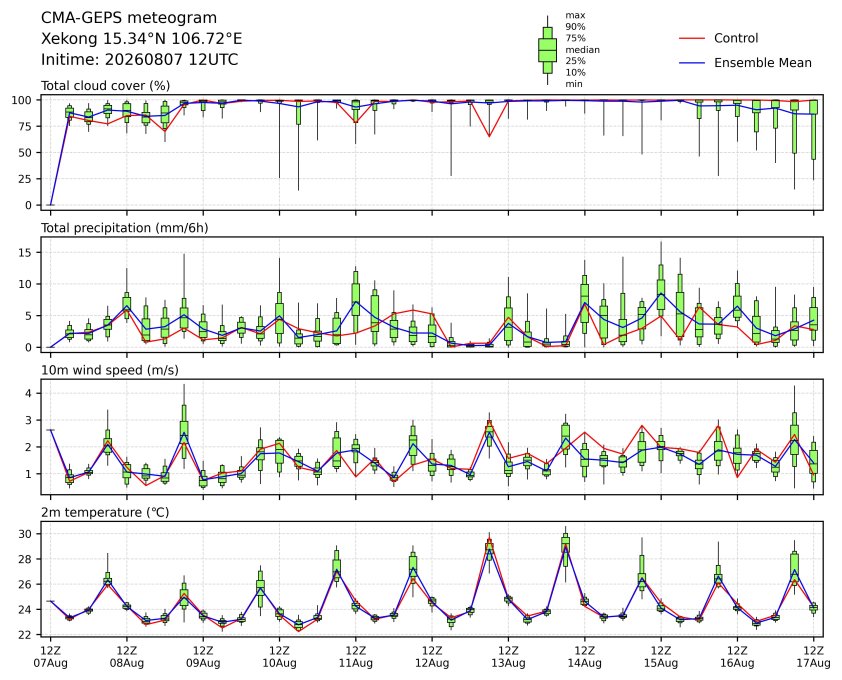Select the Ensemble Mean legend label
Image resolution: width=842 pixels, height=680 pixels.
point(763,63)
